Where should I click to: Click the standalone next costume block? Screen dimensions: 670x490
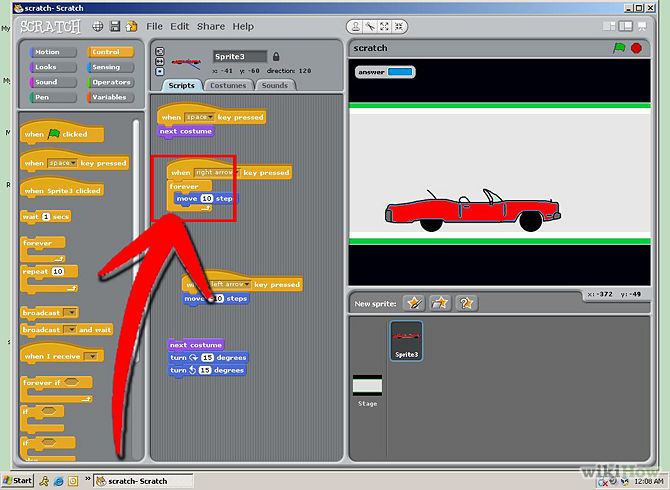196,345
